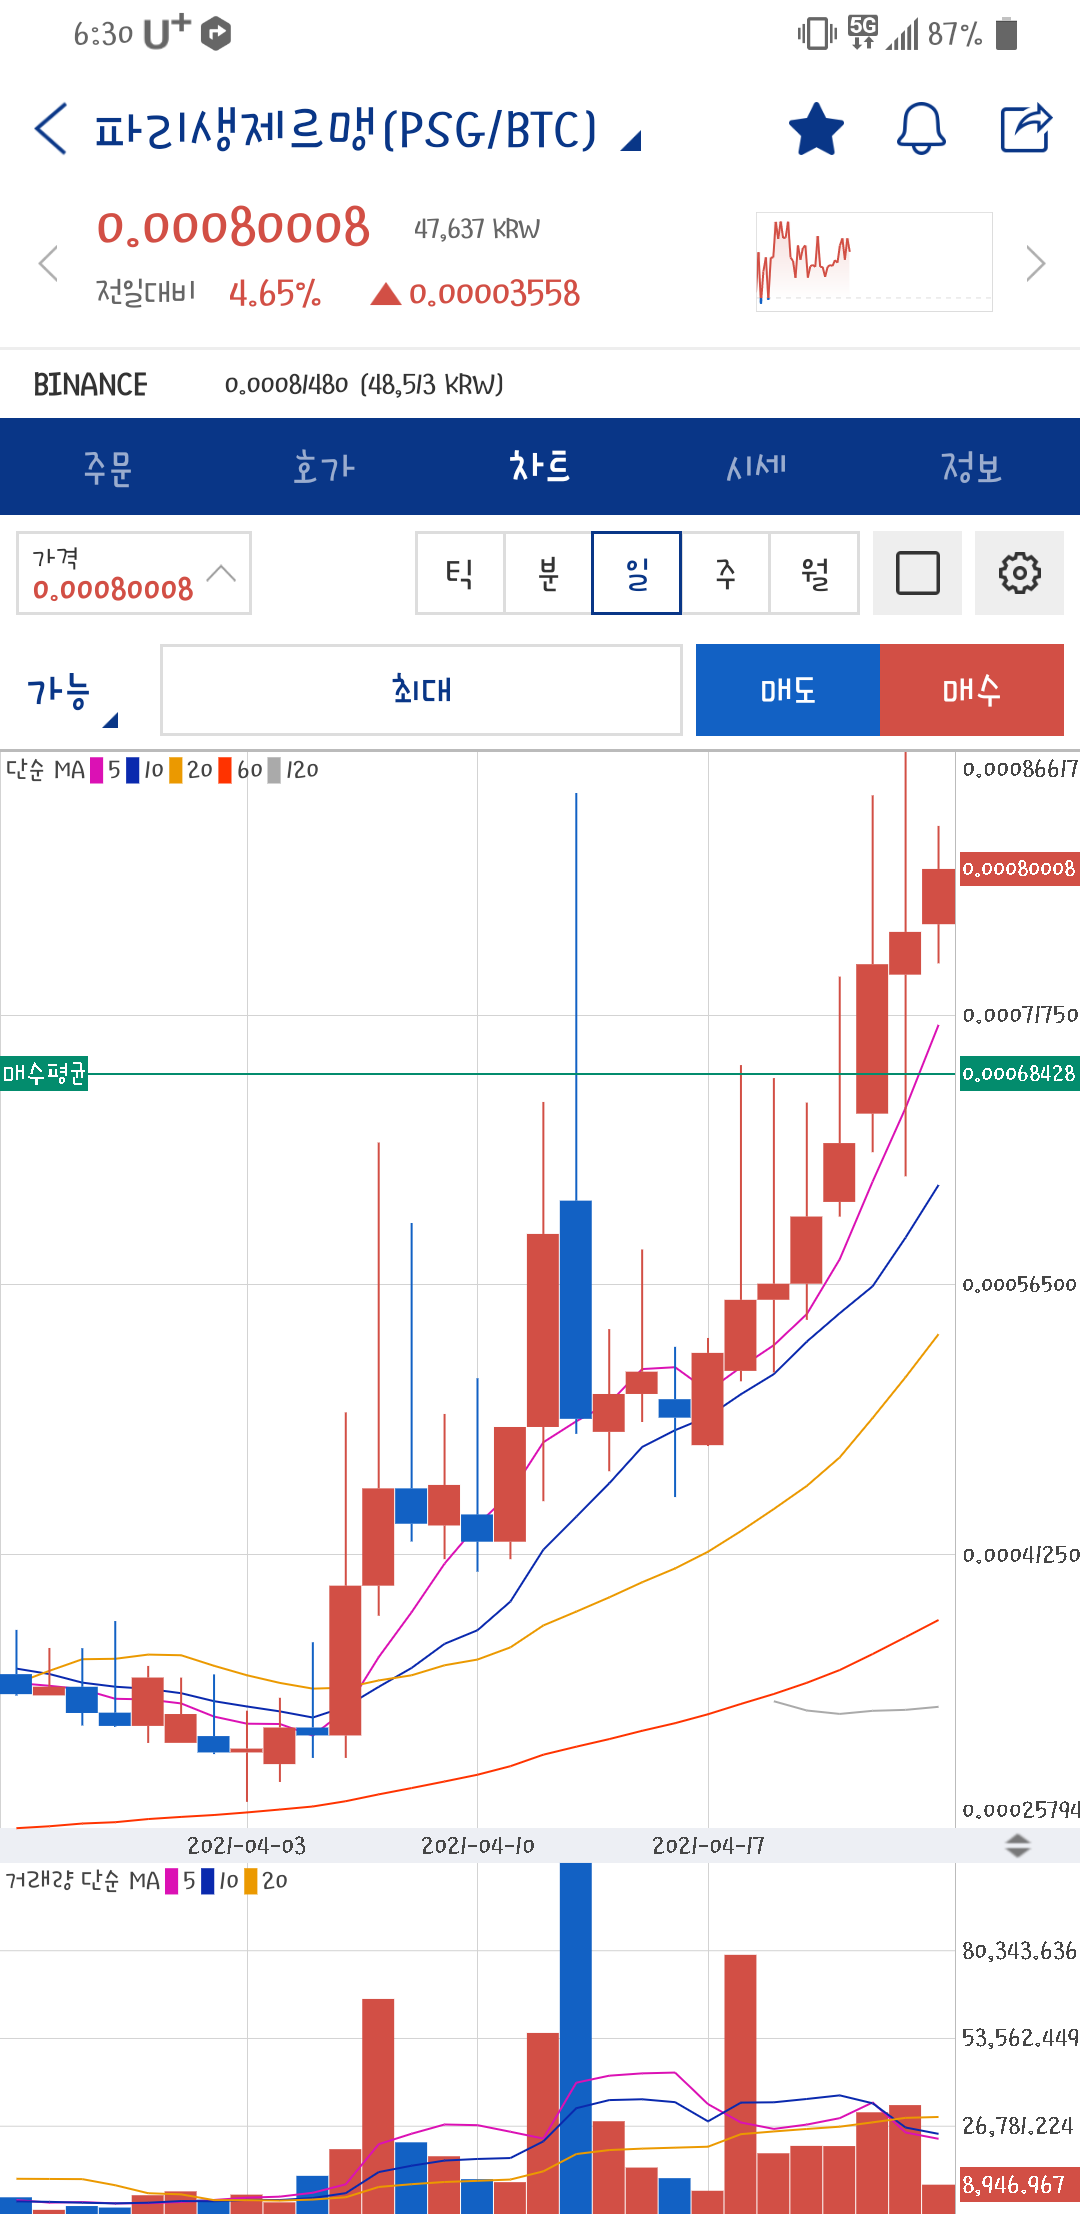Image resolution: width=1080 pixels, height=2214 pixels.
Task: Tap volume MA 10 blue swatch
Action: click(207, 1881)
